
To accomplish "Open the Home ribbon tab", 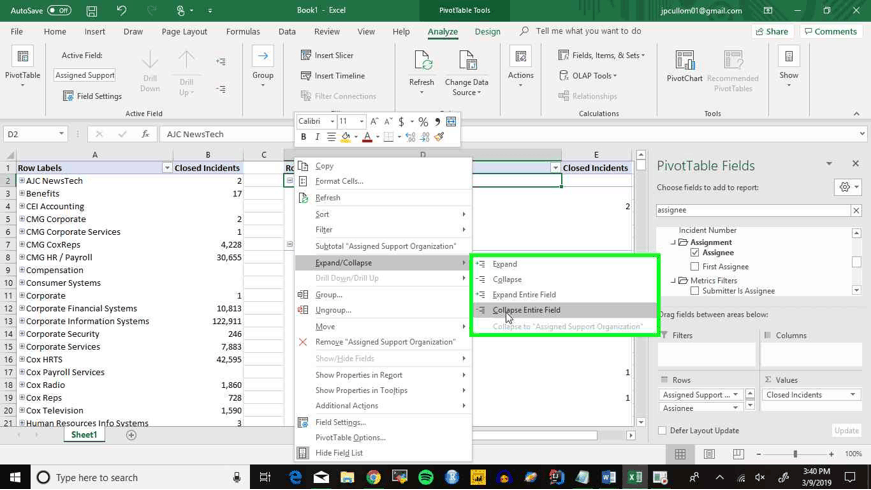I will (x=54, y=32).
